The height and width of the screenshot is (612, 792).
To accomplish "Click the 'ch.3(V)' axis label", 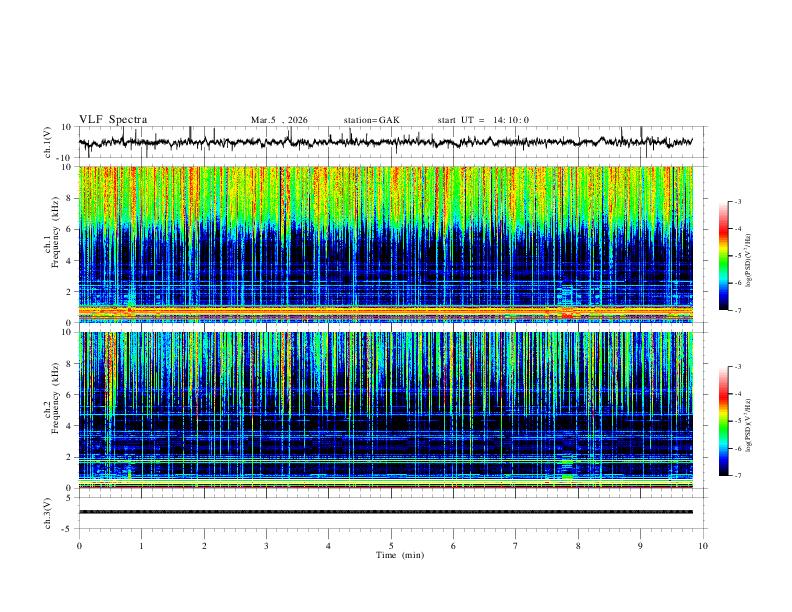I will [x=47, y=513].
